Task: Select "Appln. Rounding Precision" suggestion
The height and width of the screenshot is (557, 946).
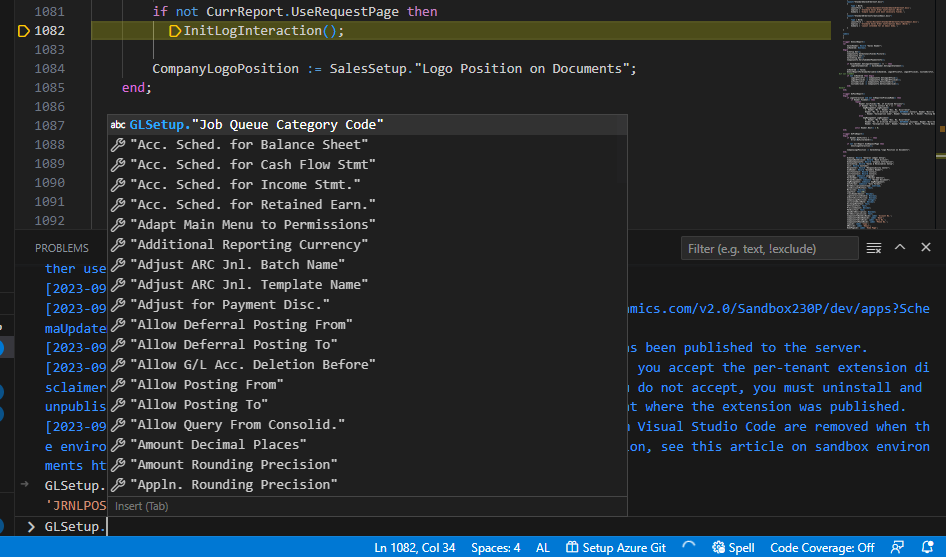Action: (367, 484)
